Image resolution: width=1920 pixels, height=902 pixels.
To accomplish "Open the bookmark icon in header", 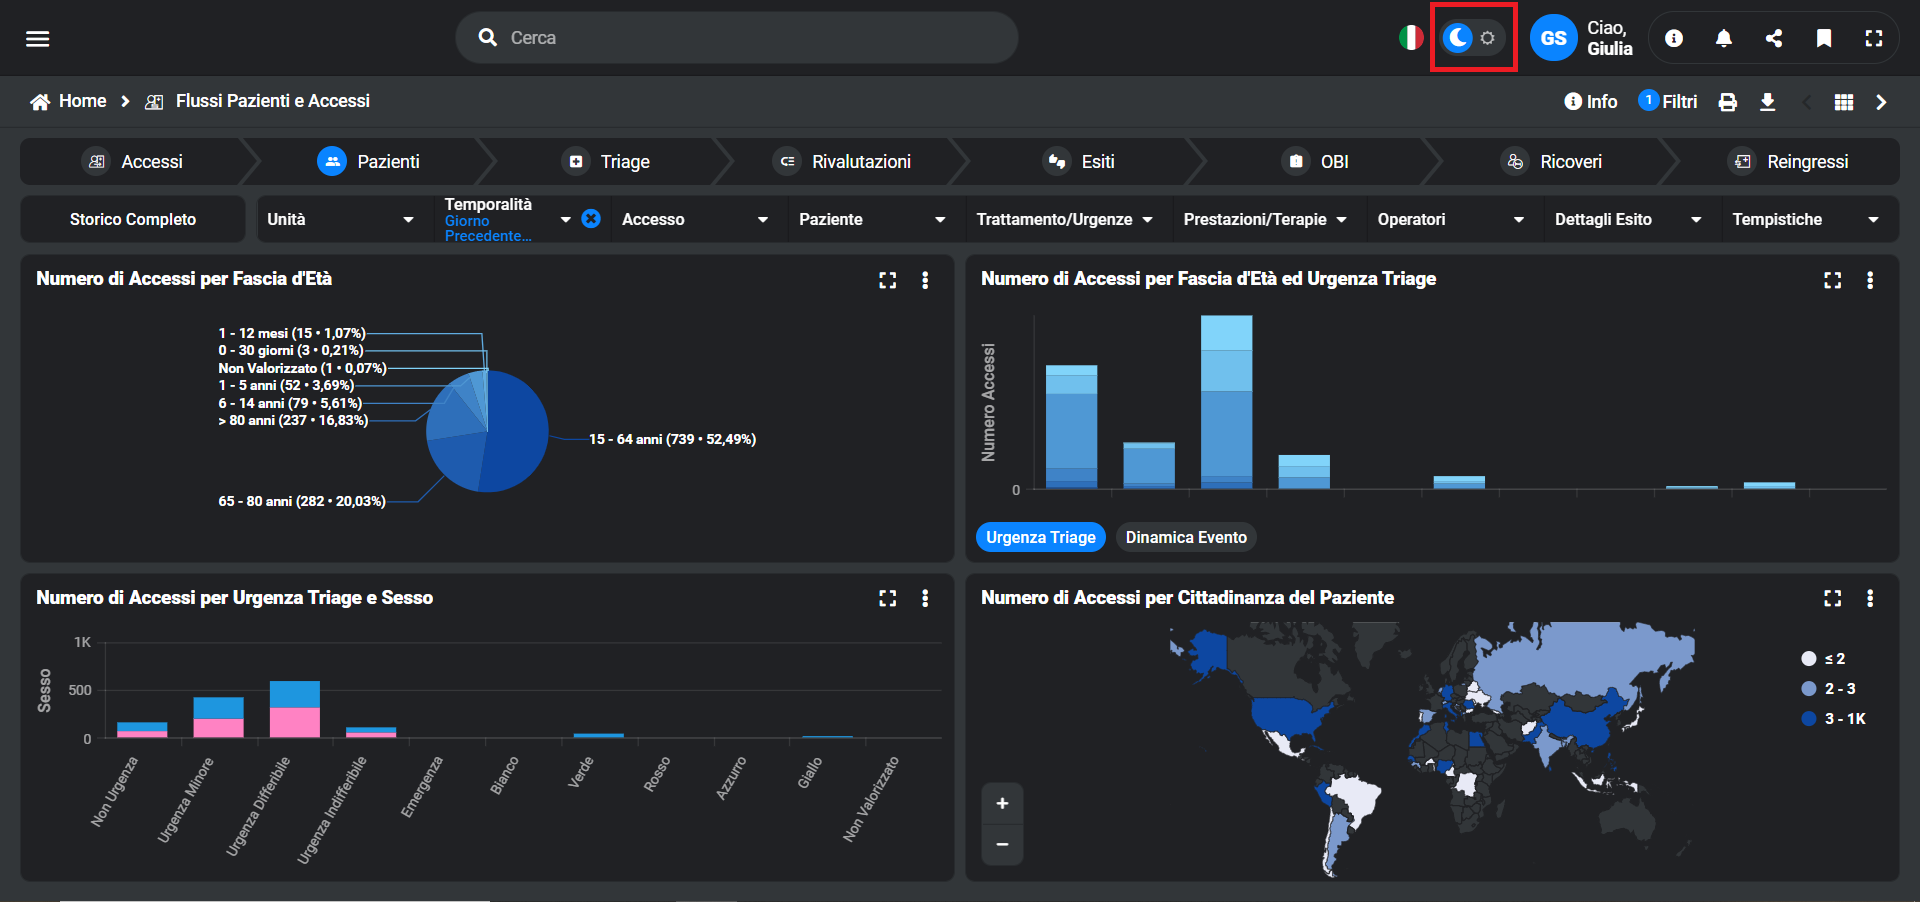I will click(x=1823, y=38).
